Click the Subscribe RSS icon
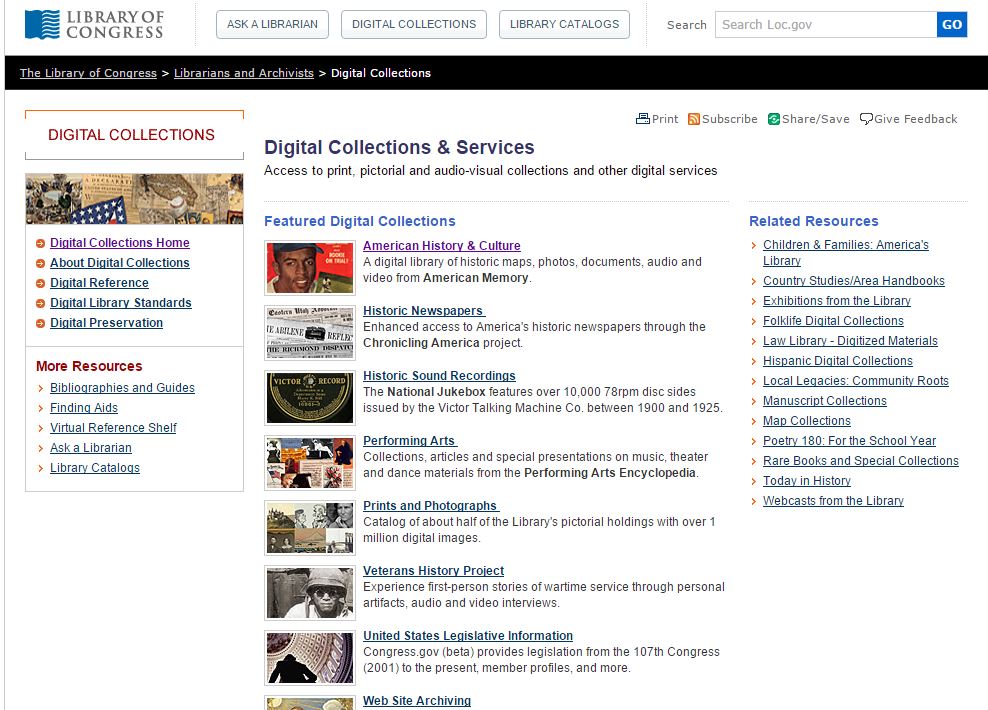The width and height of the screenshot is (988, 710). point(694,119)
